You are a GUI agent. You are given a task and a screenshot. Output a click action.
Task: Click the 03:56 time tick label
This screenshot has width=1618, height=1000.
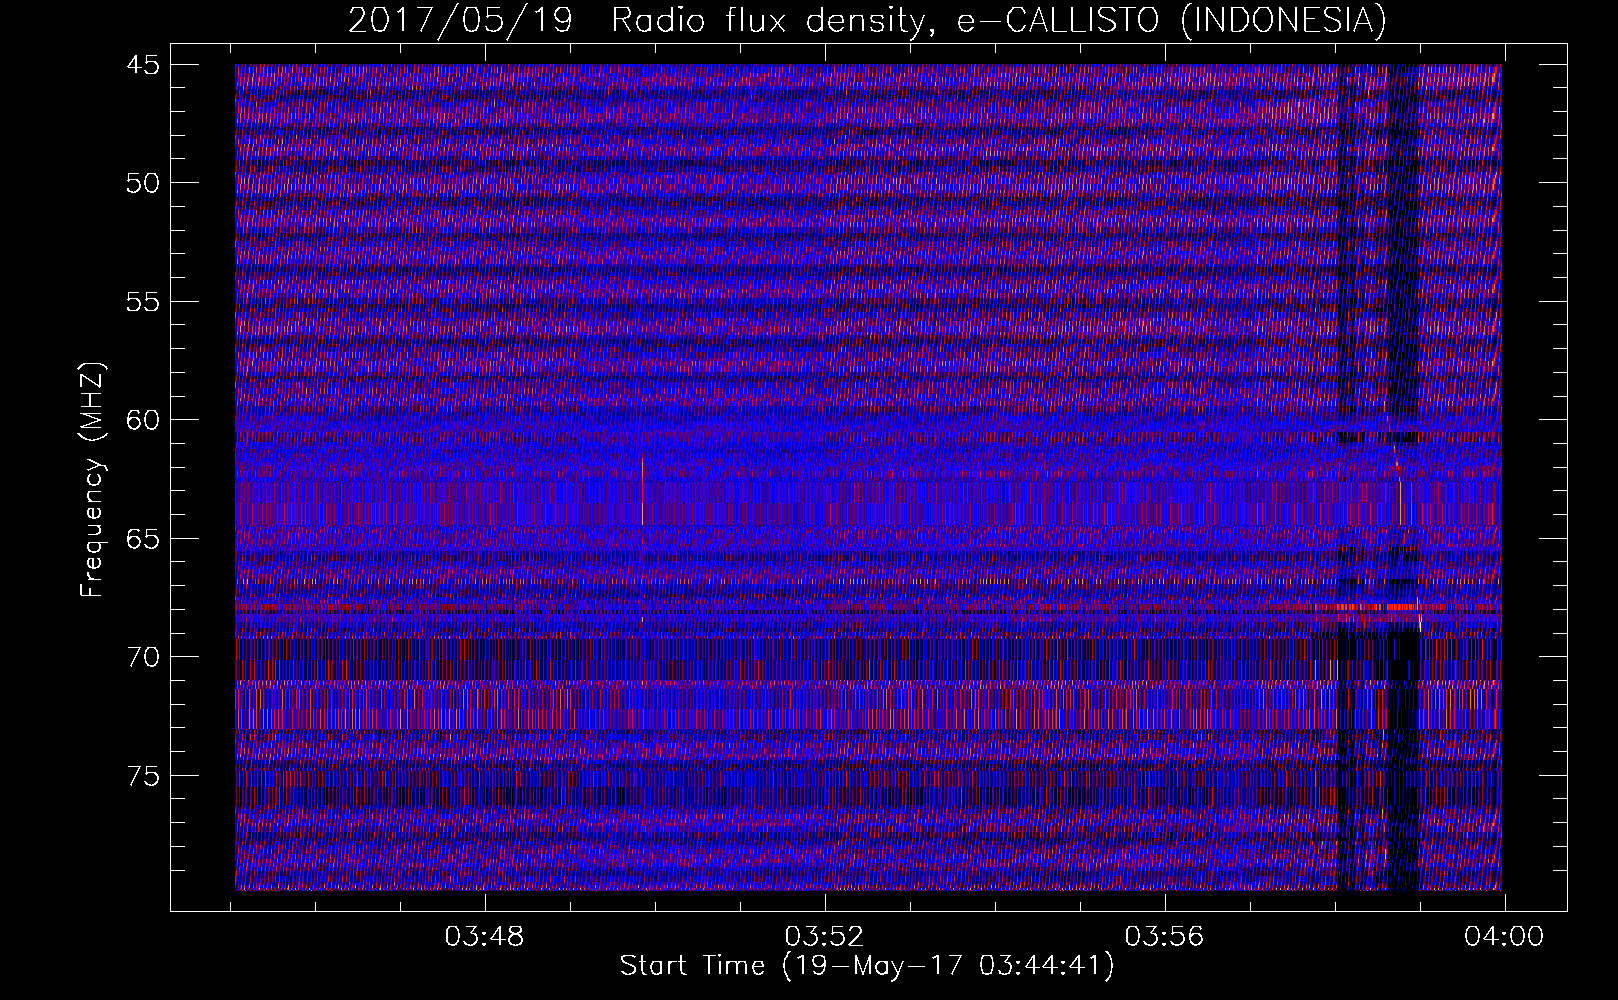coord(1164,937)
